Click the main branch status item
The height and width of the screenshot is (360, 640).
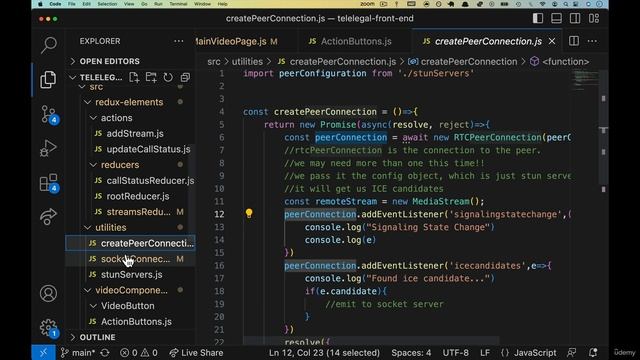point(78,353)
